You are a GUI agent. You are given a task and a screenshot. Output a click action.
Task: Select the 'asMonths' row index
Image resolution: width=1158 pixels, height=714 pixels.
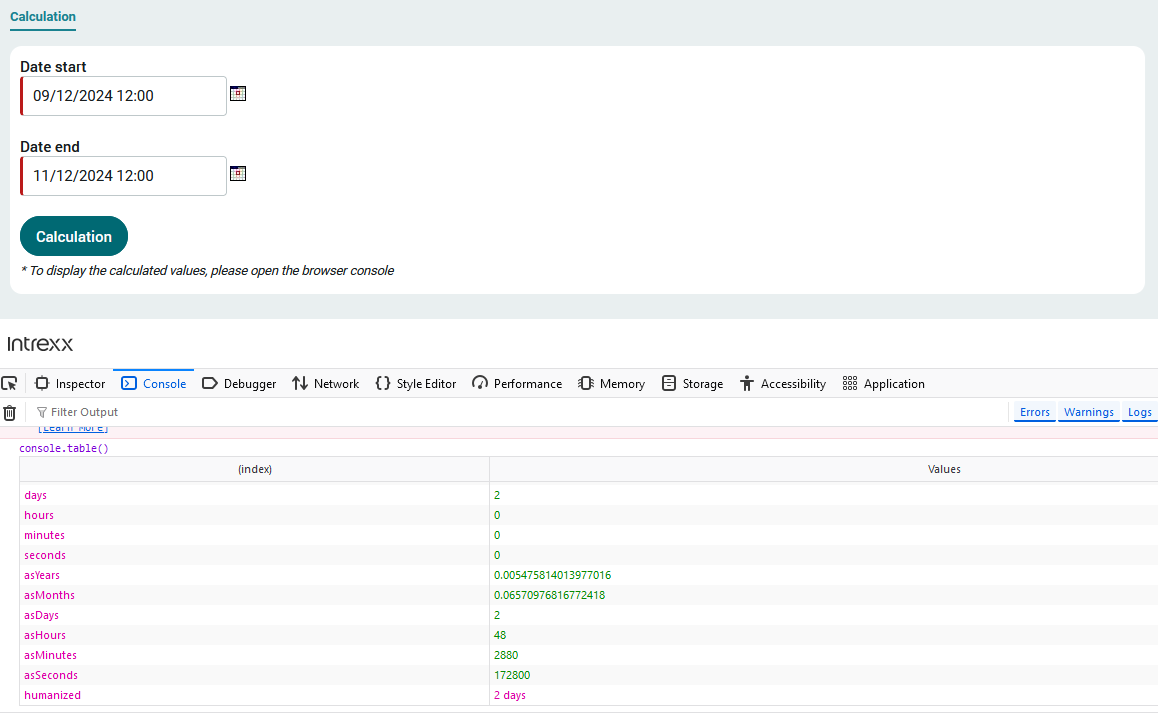click(49, 594)
